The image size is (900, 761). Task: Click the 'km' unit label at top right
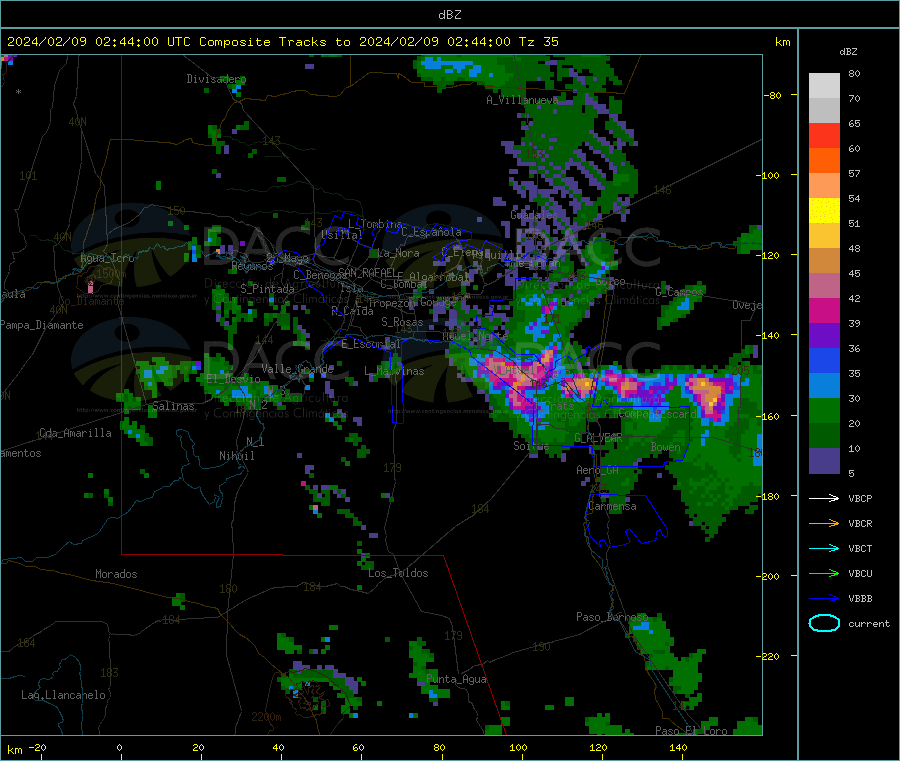[x=783, y=42]
